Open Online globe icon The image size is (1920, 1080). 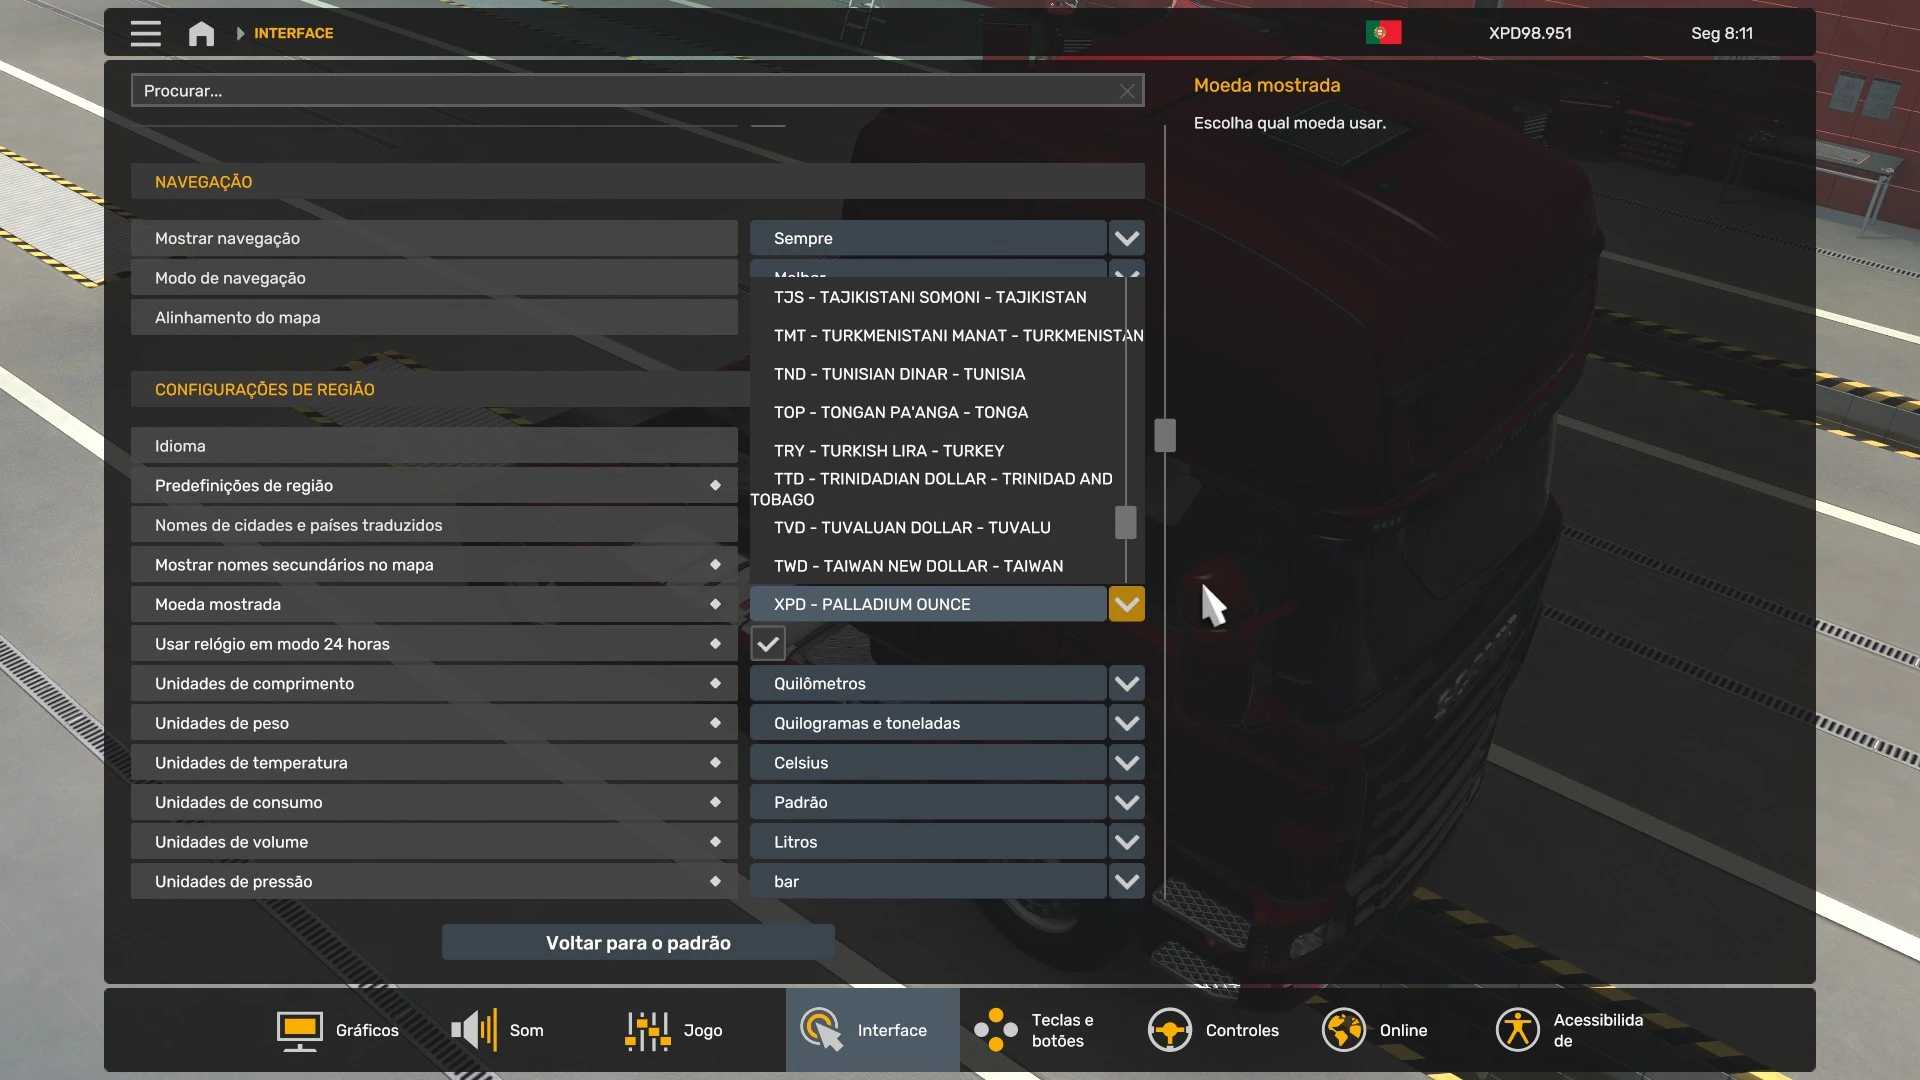point(1343,1030)
